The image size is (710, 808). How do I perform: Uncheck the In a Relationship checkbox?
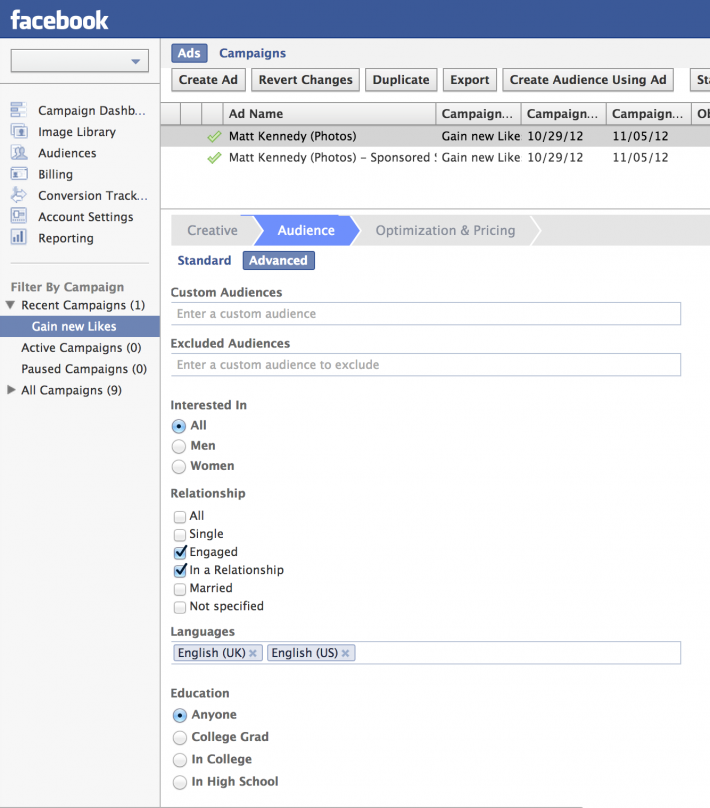point(180,570)
